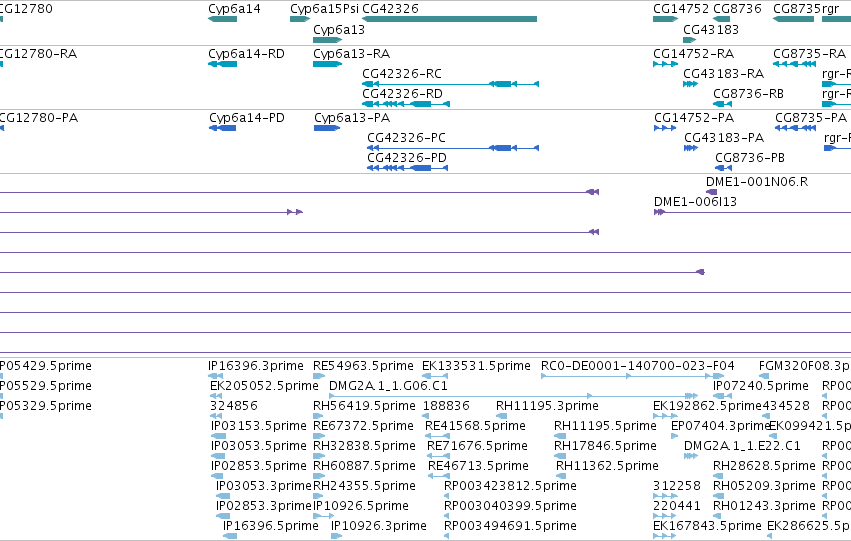The image size is (851, 541).
Task: Click the CG8736-RB transcript label
Action: pyautogui.click(x=748, y=94)
